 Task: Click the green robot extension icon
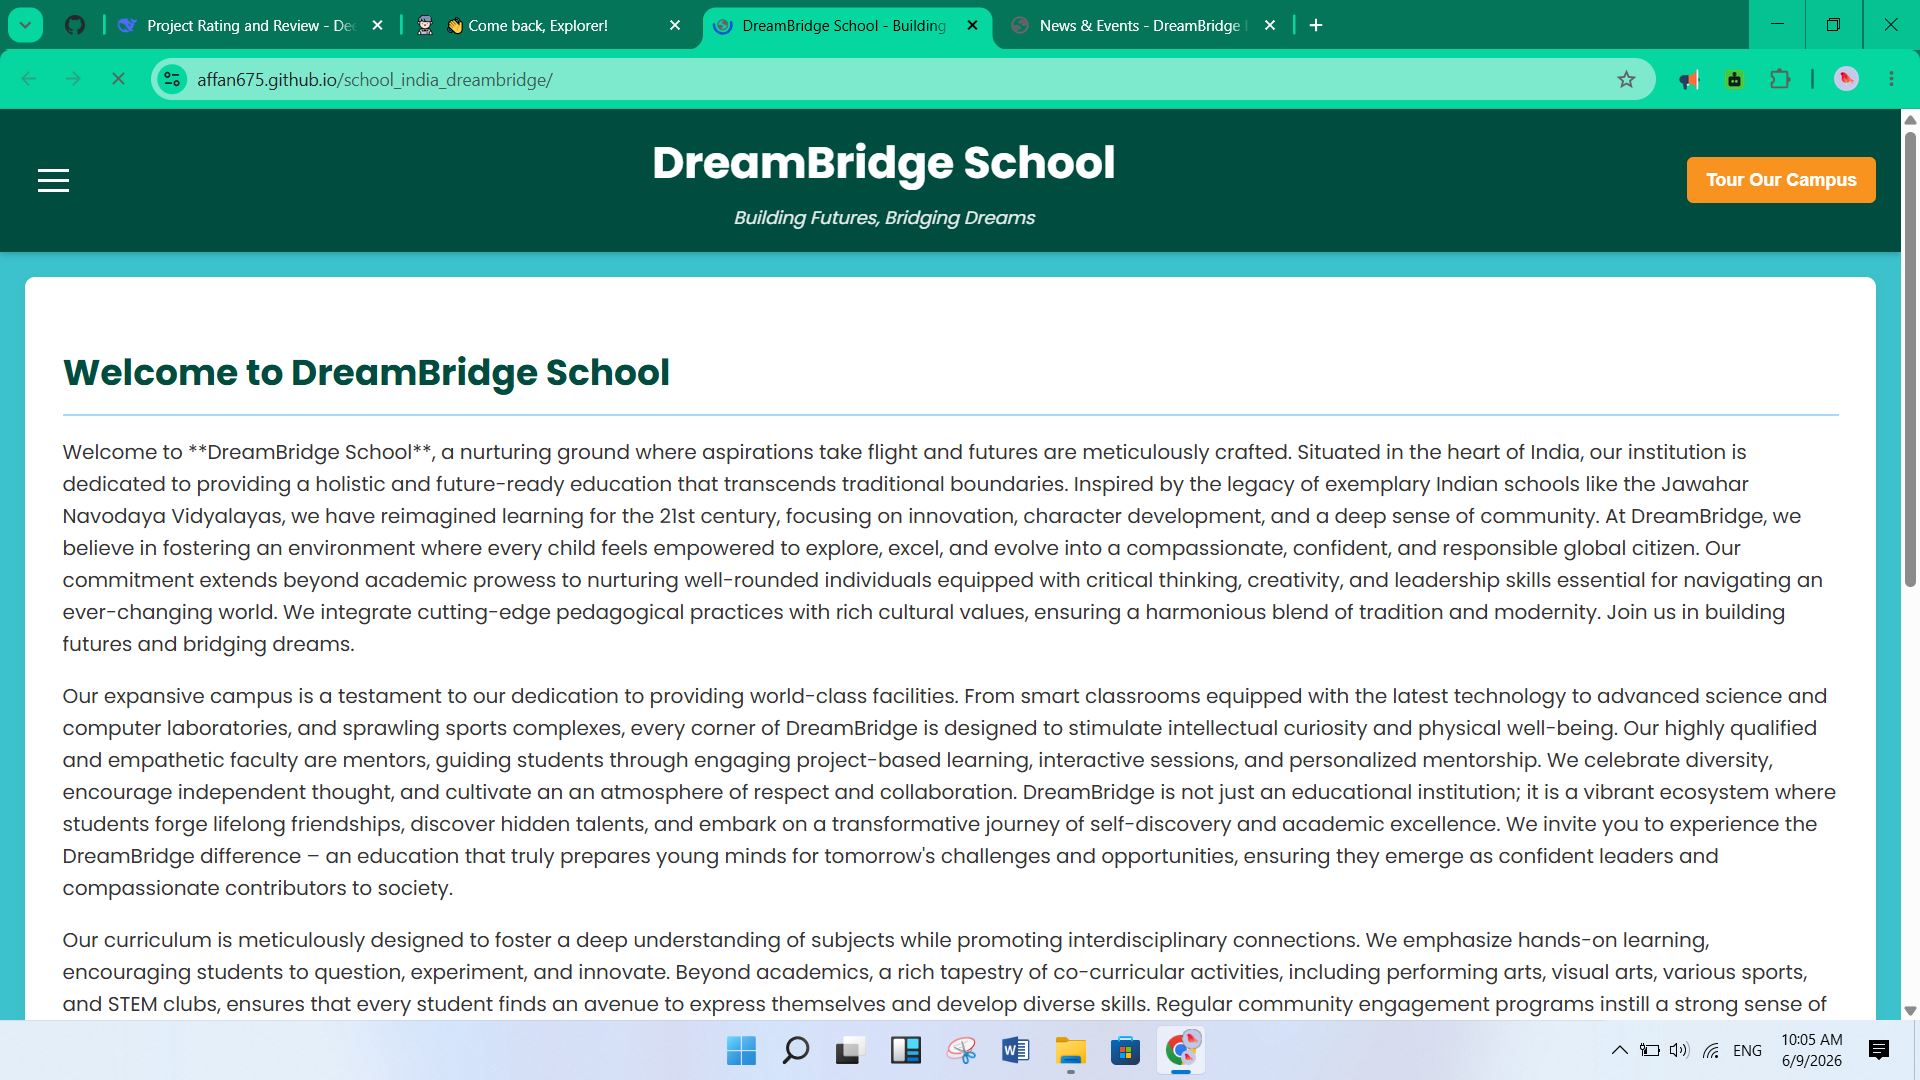[1735, 79]
